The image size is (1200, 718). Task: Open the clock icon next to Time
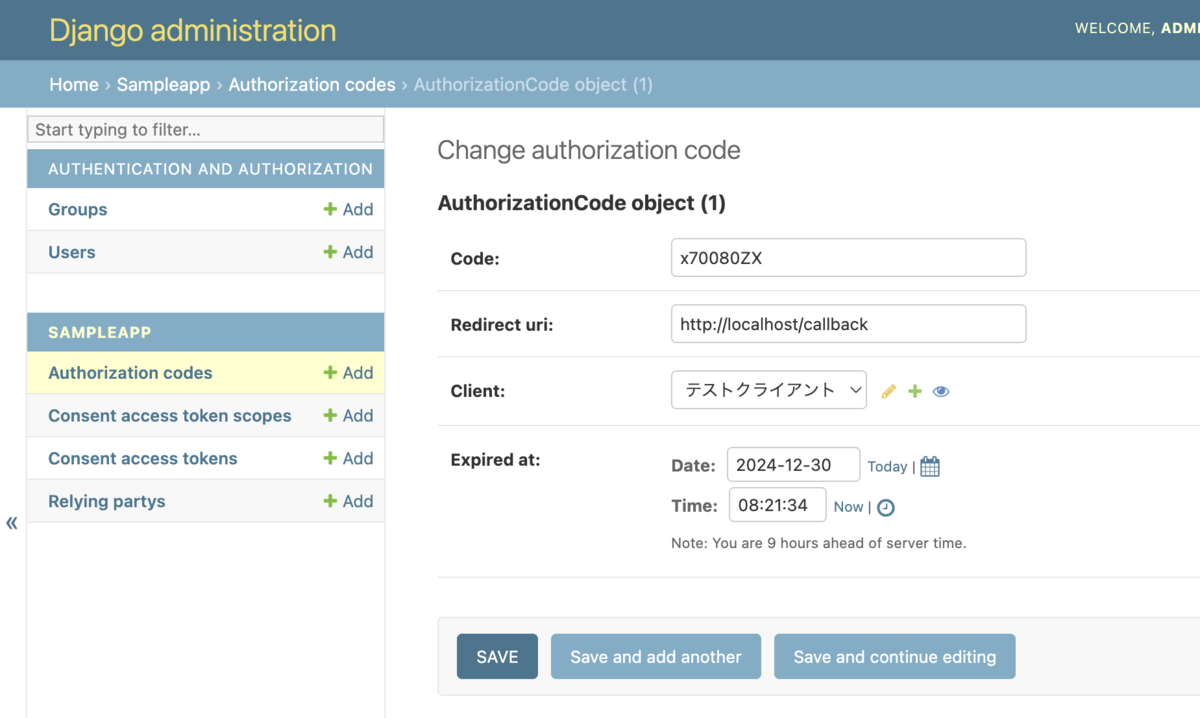[x=886, y=508]
